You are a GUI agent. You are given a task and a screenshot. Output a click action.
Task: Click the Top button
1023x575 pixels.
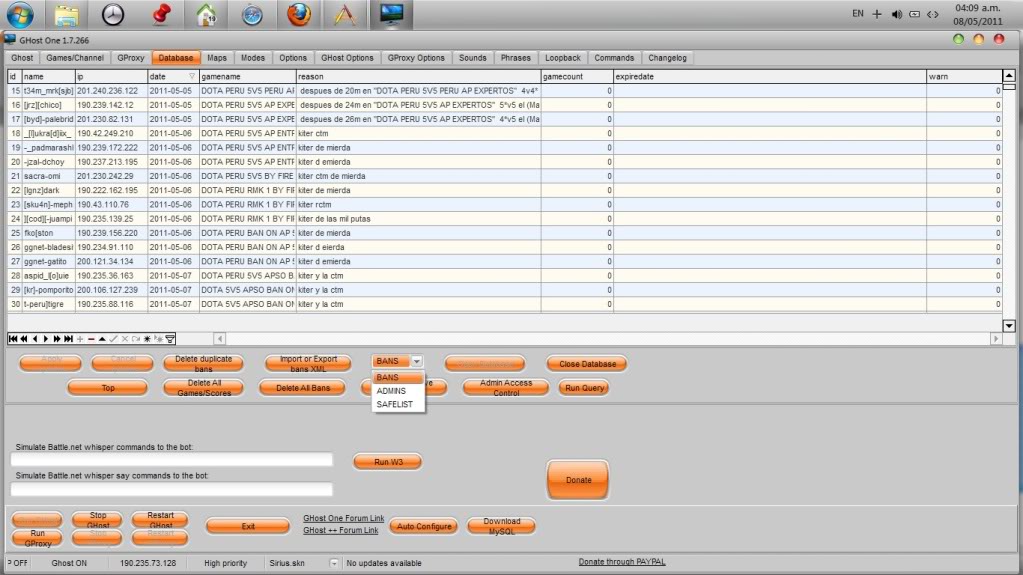pyautogui.click(x=108, y=388)
